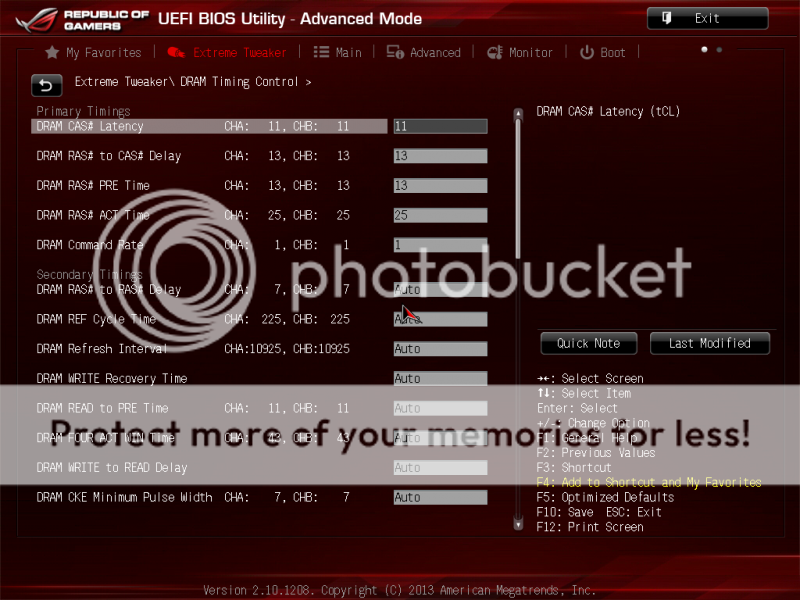The image size is (800, 600).
Task: Set the DRAM Command Rate field
Action: tap(440, 245)
